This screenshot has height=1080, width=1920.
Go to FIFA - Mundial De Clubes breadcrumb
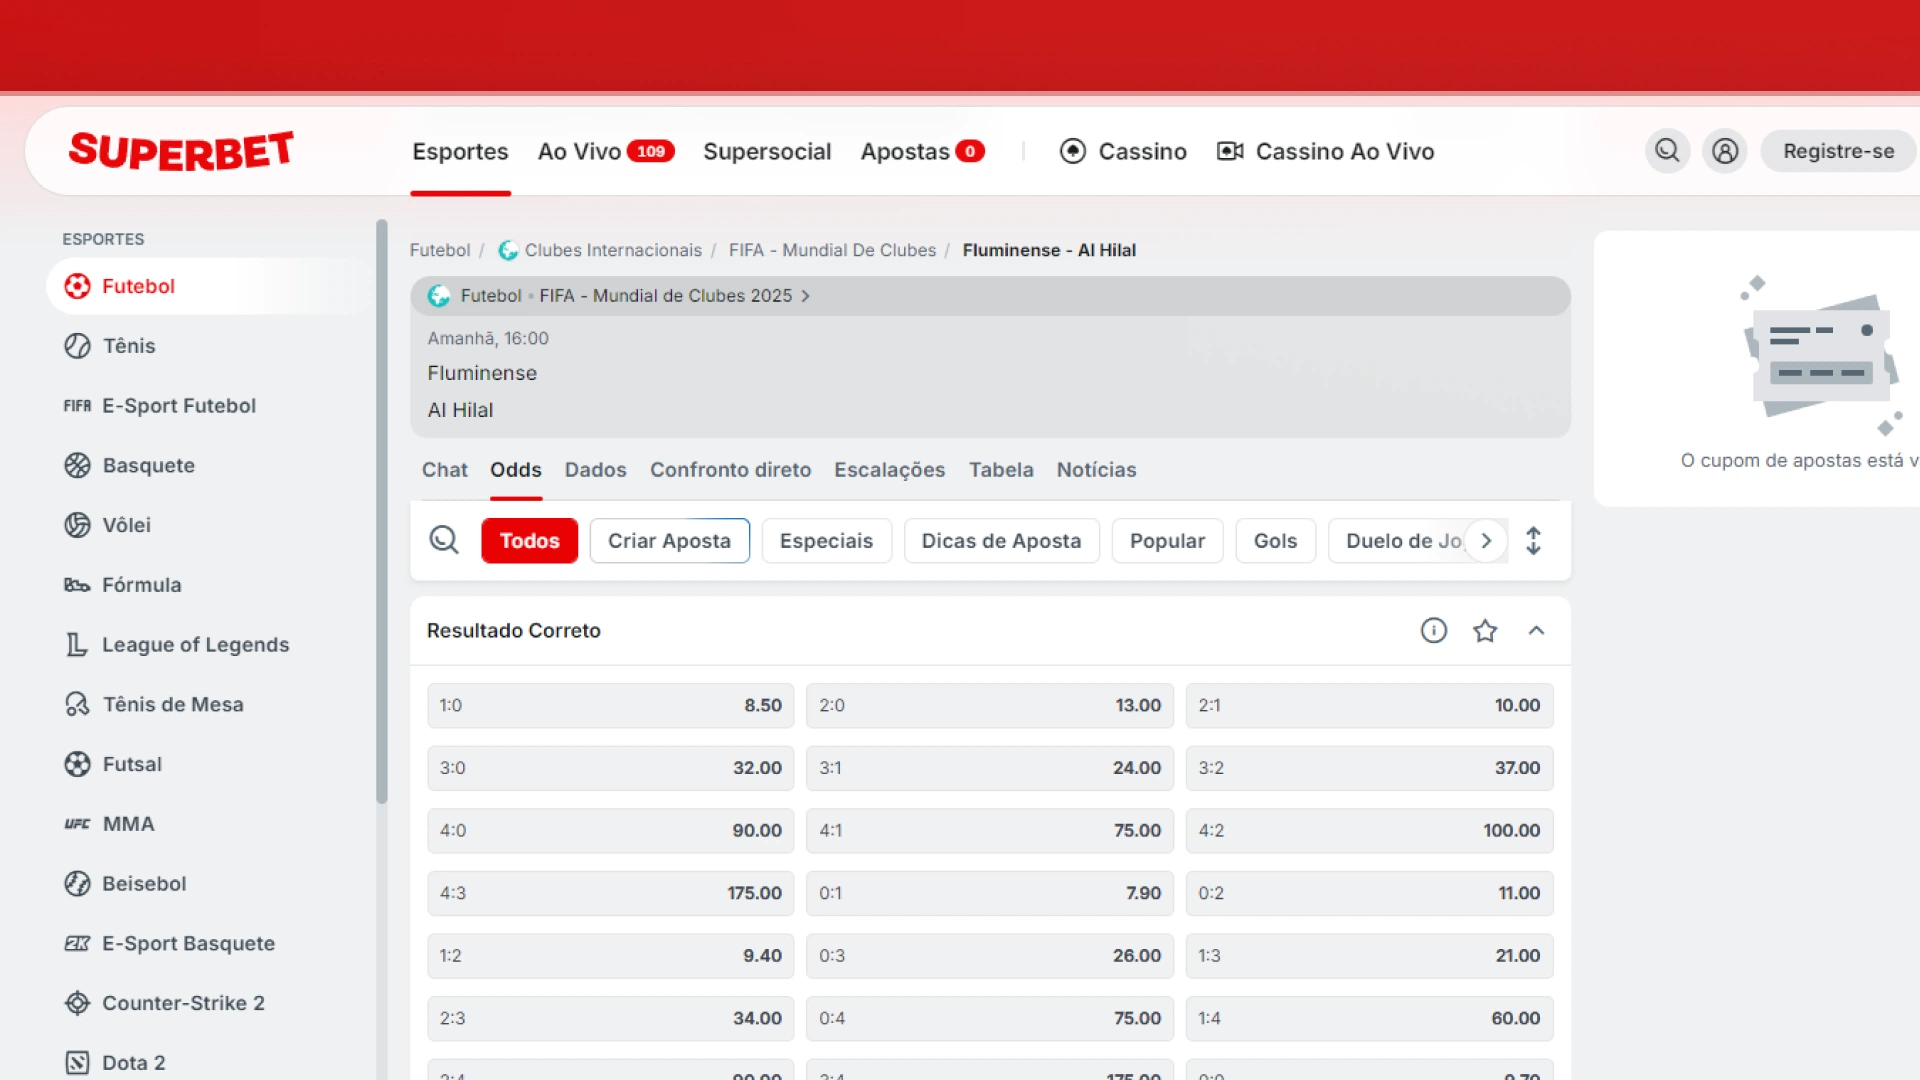832,250
